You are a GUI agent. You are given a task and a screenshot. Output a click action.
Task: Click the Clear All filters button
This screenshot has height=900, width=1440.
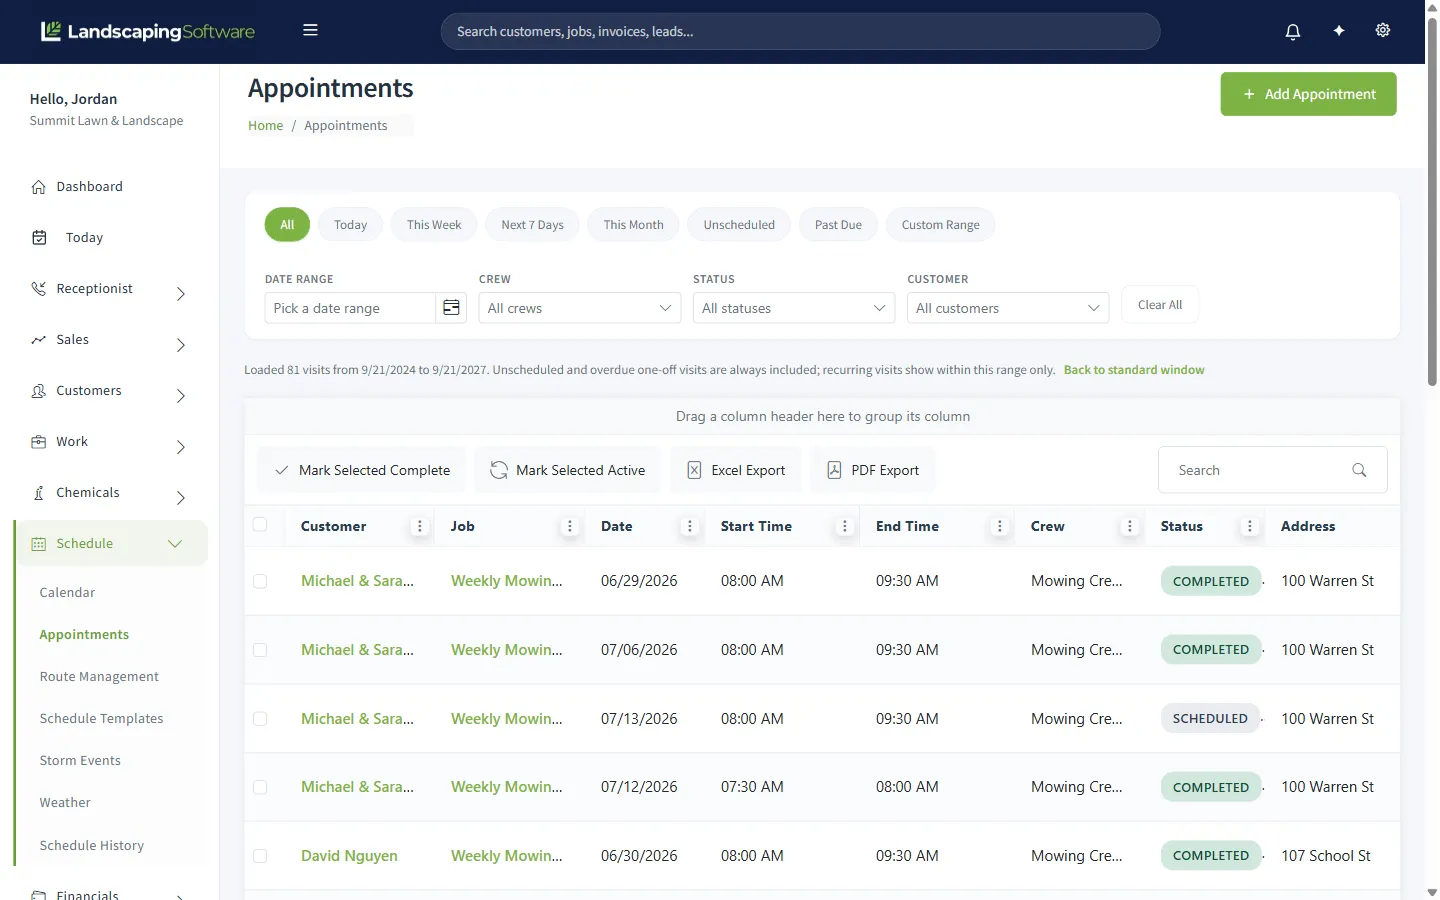pyautogui.click(x=1160, y=305)
